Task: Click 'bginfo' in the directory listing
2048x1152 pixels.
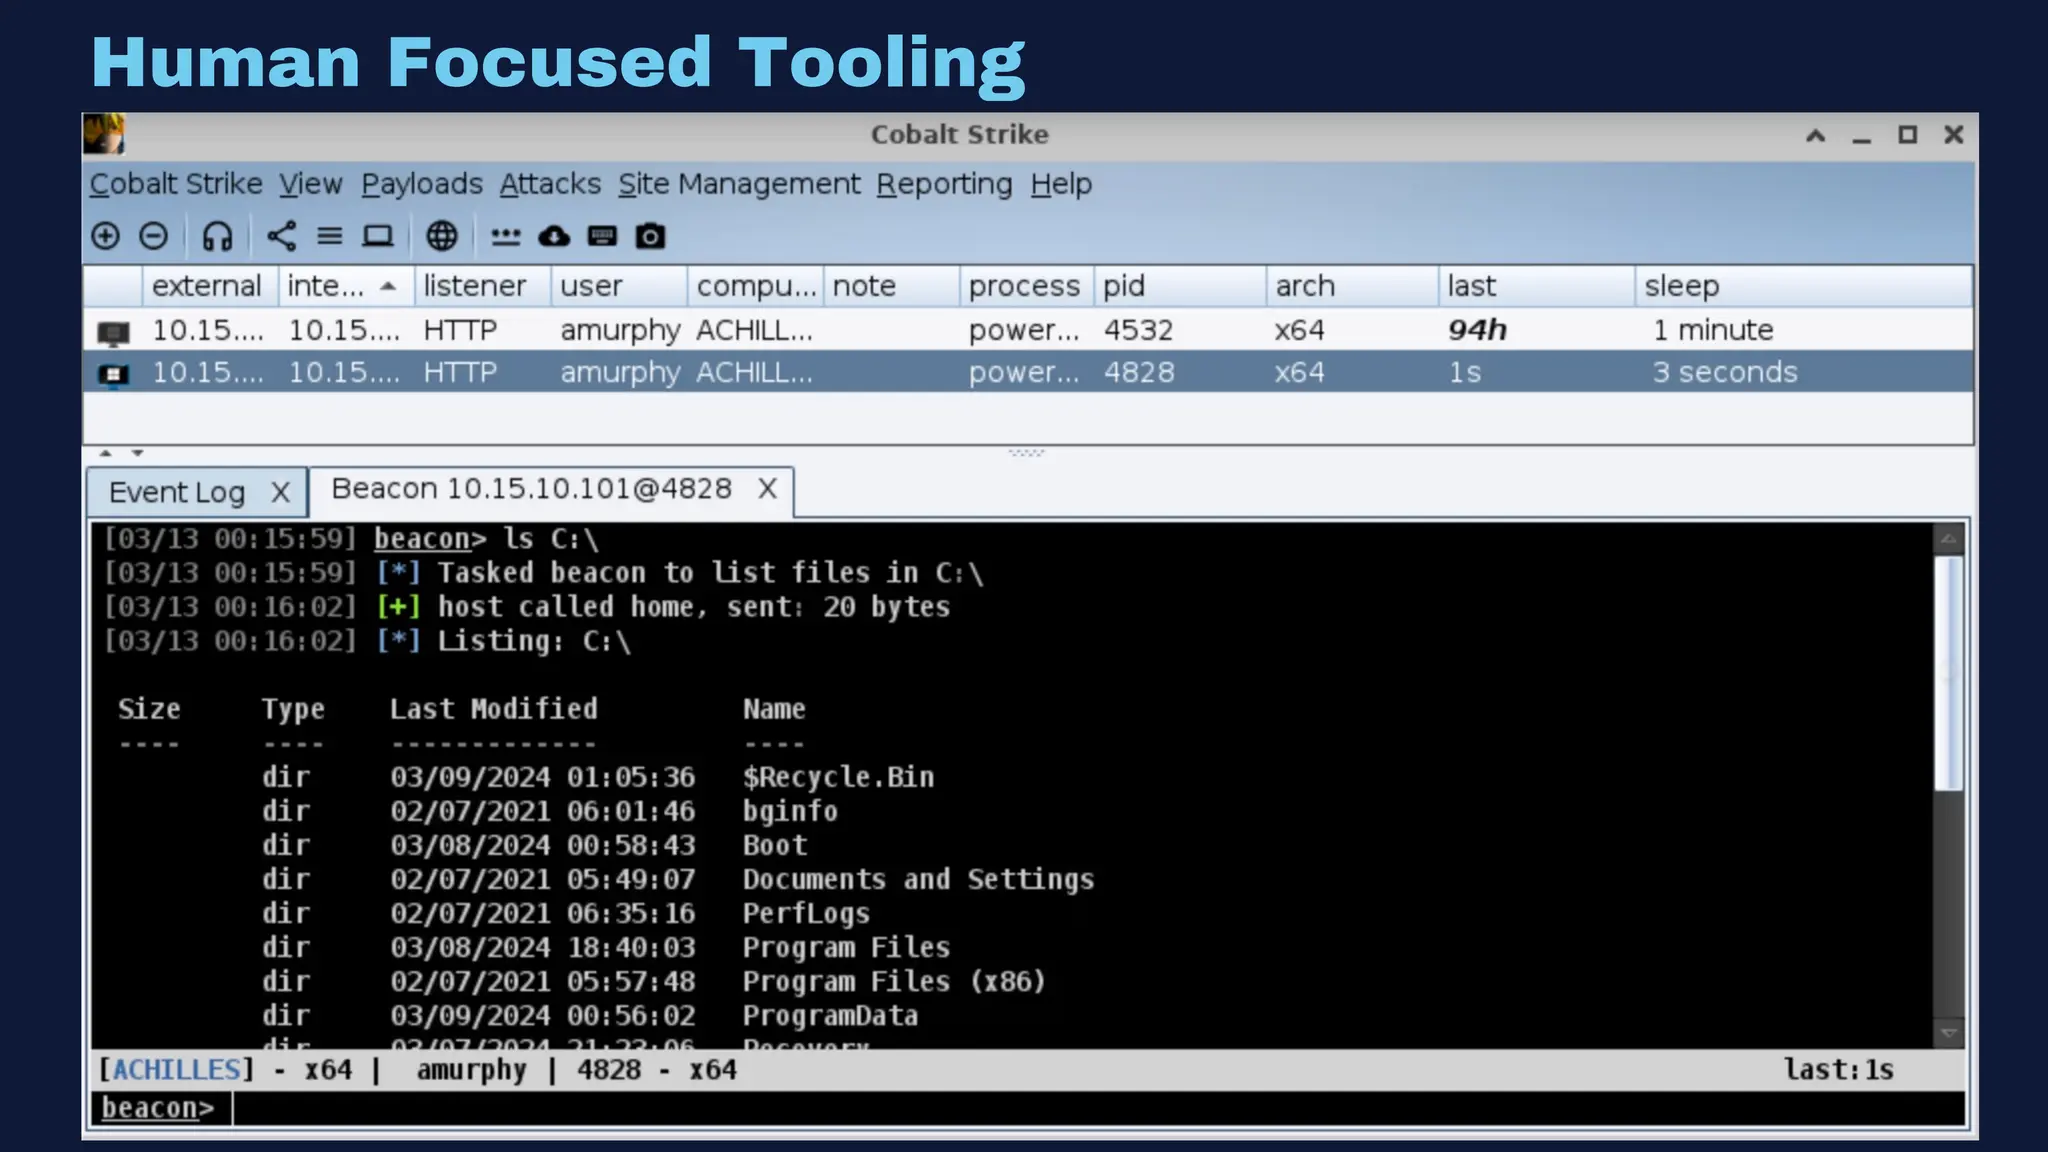Action: [790, 811]
